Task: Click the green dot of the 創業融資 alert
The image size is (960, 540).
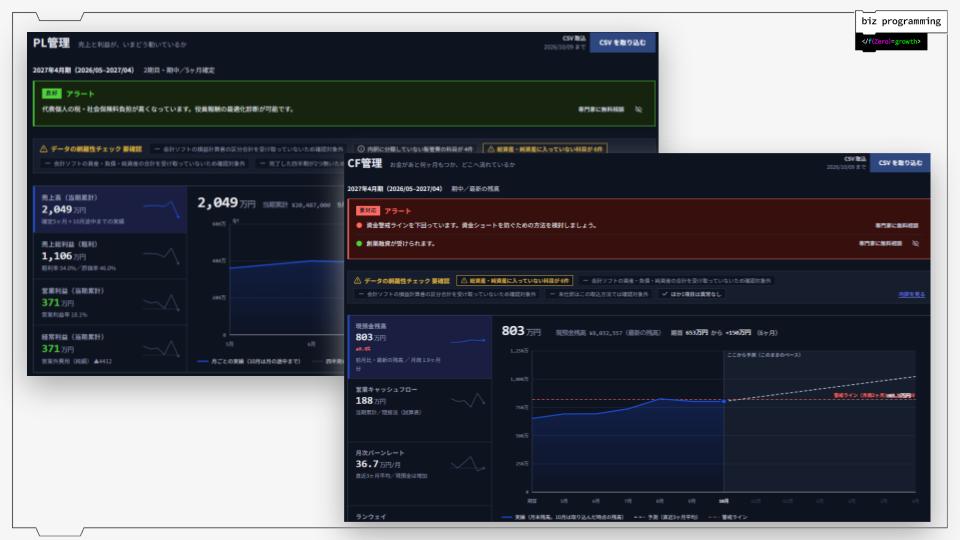Action: [359, 243]
